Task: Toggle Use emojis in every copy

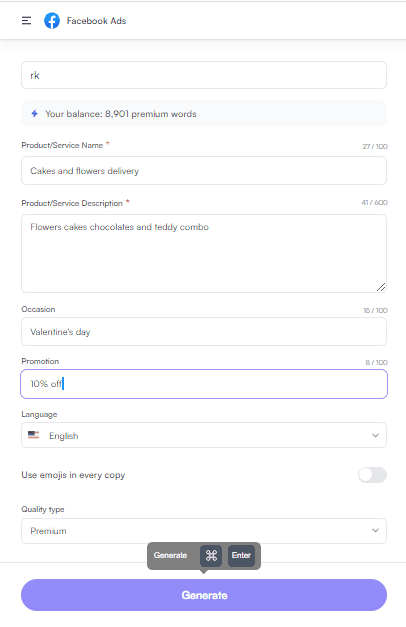Action: click(372, 475)
